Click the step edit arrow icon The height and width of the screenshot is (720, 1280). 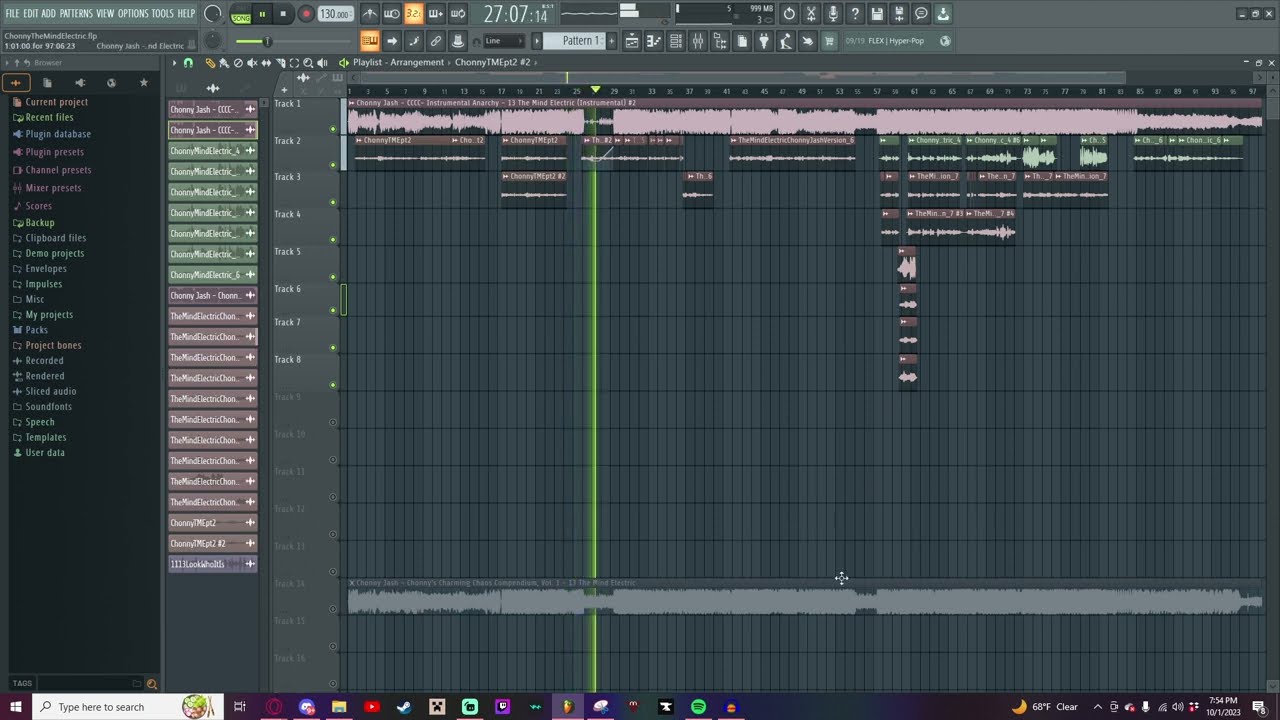[392, 41]
